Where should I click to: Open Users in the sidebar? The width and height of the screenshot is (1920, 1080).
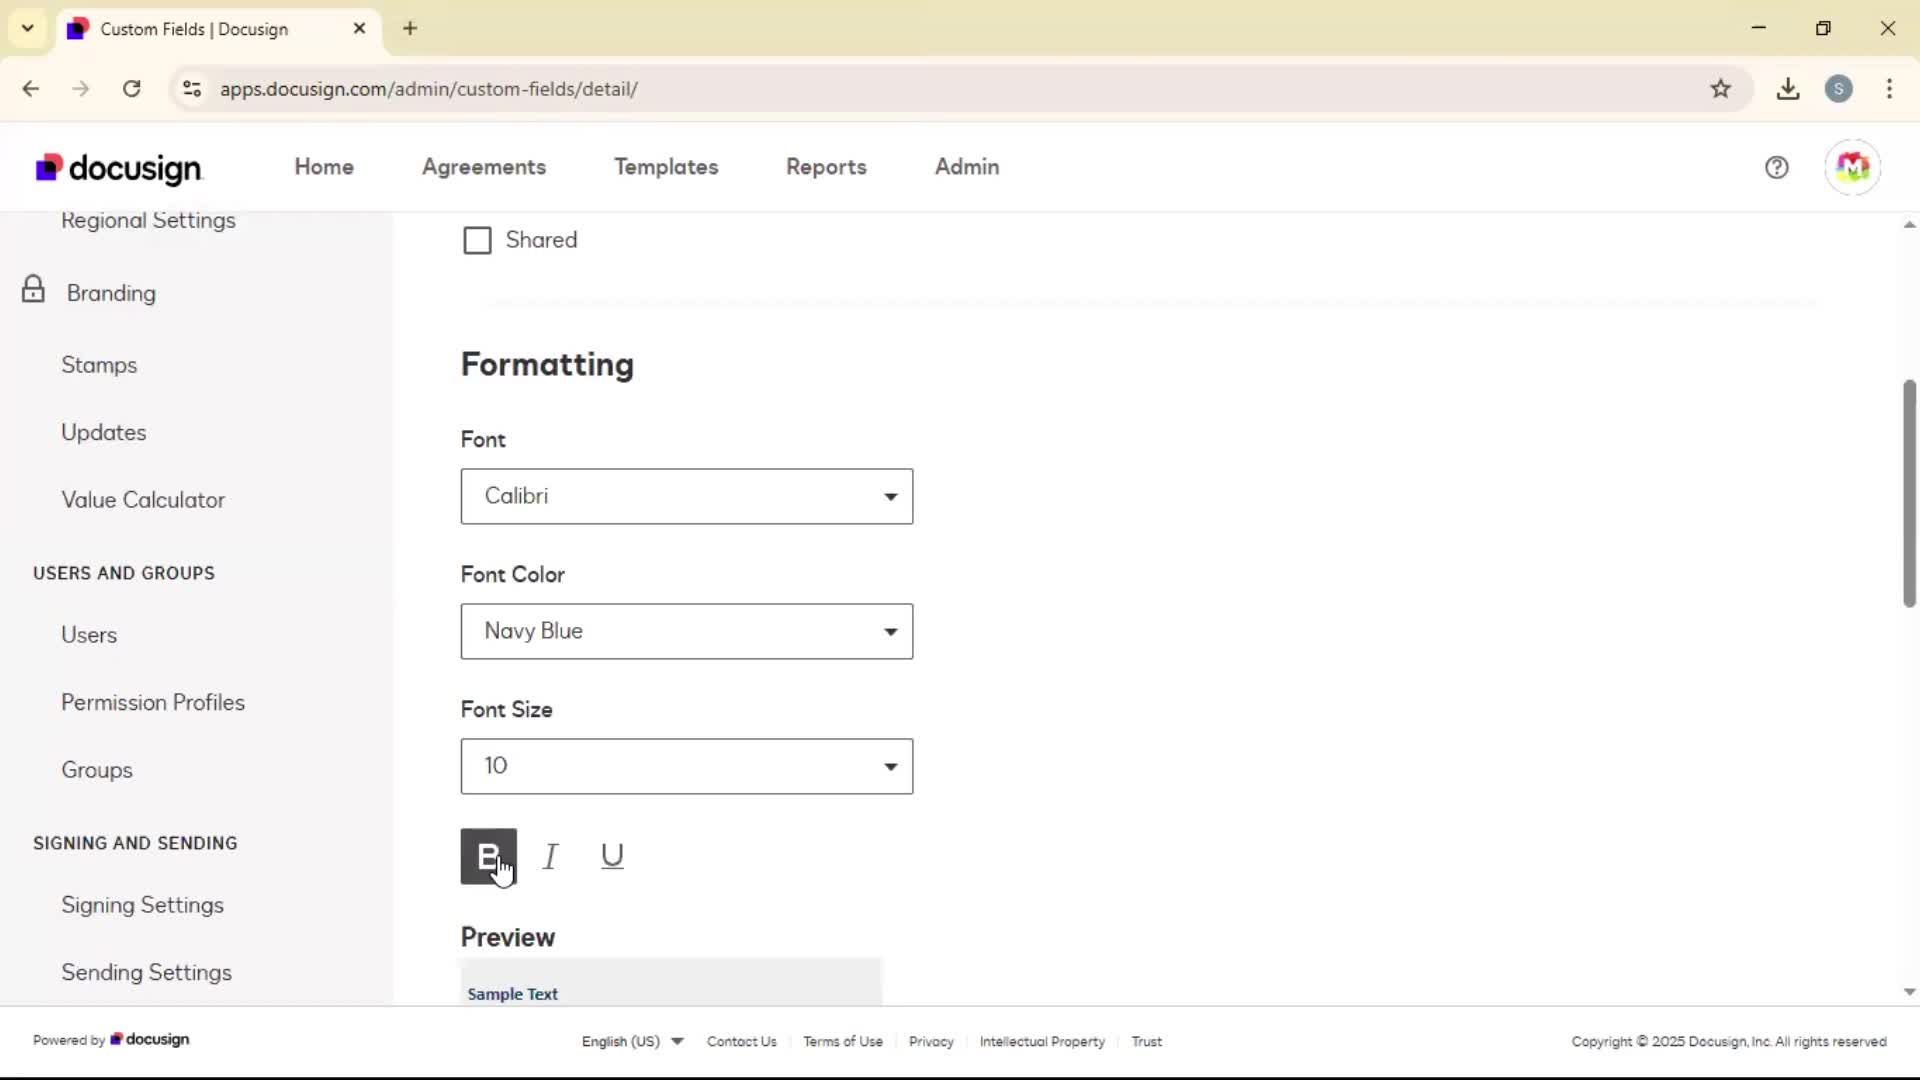point(89,635)
